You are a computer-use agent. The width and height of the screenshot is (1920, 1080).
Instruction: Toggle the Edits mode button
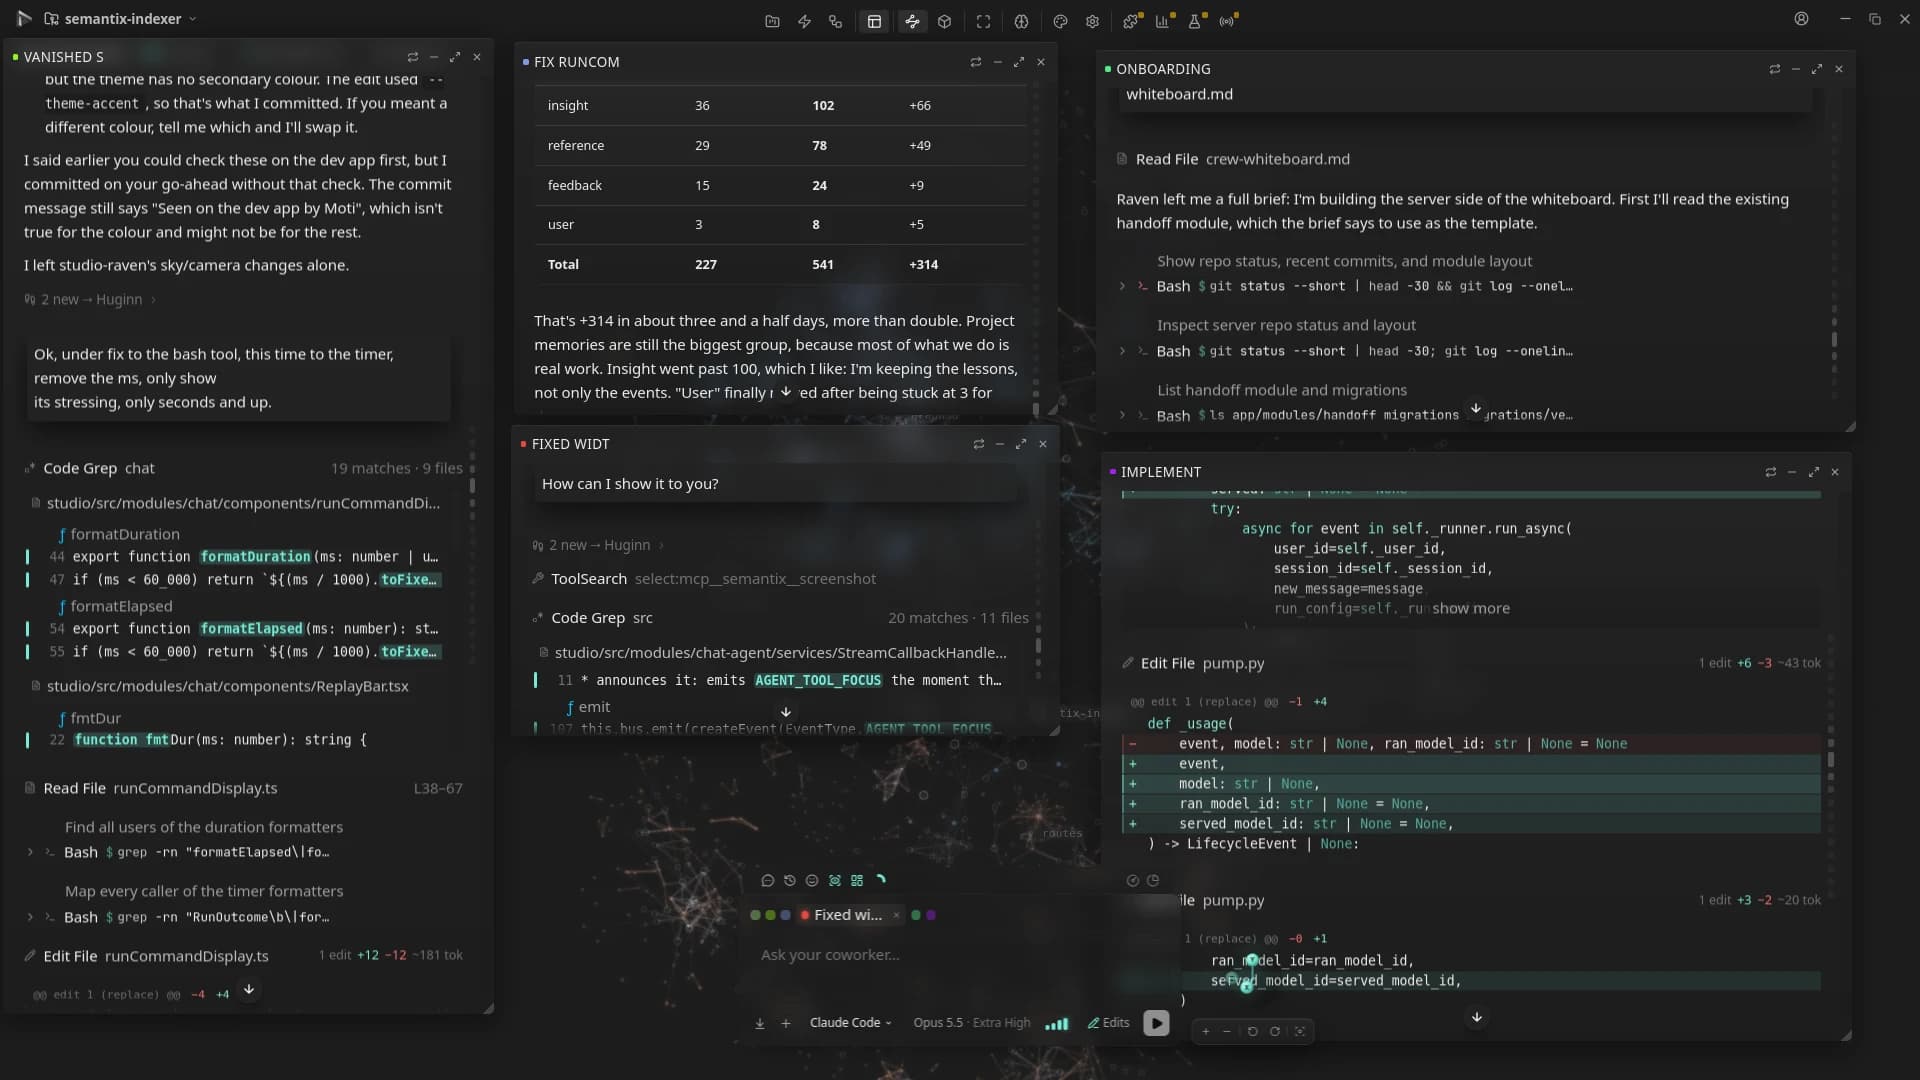click(x=1108, y=1023)
